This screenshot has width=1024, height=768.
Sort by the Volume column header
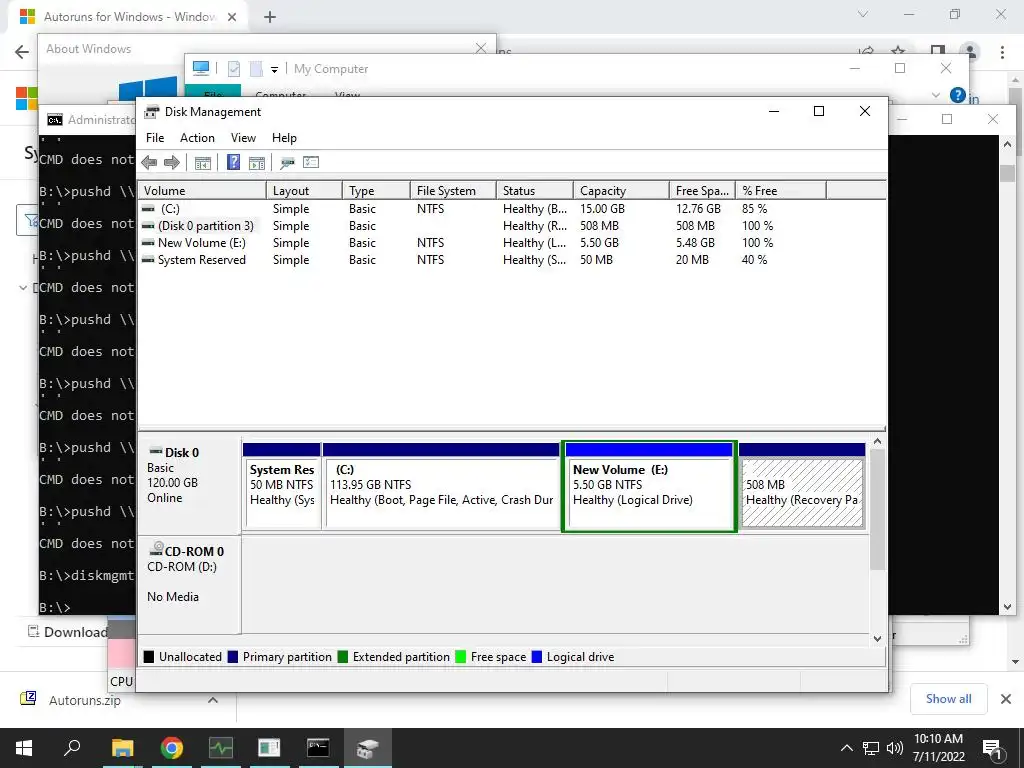[x=202, y=191]
